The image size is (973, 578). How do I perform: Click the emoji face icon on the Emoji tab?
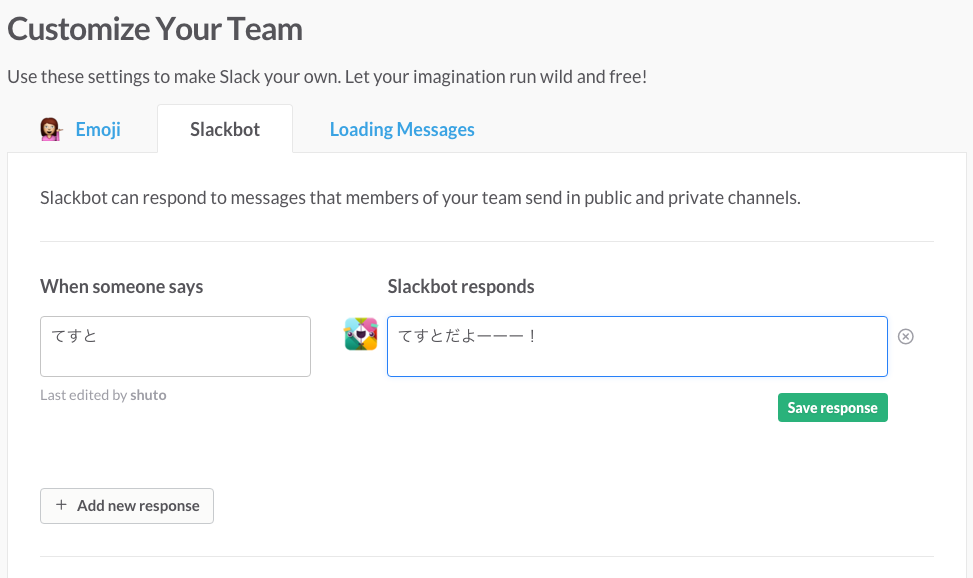(51, 128)
